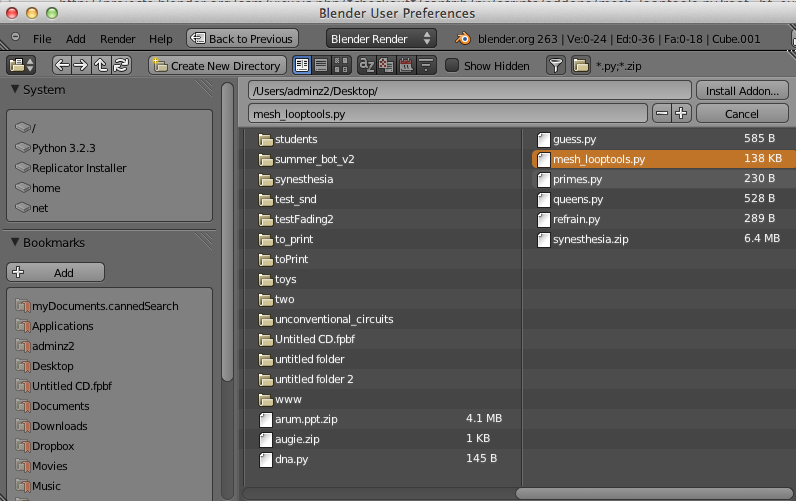This screenshot has height=501, width=796.
Task: Open the Render menu
Action: pos(117,39)
